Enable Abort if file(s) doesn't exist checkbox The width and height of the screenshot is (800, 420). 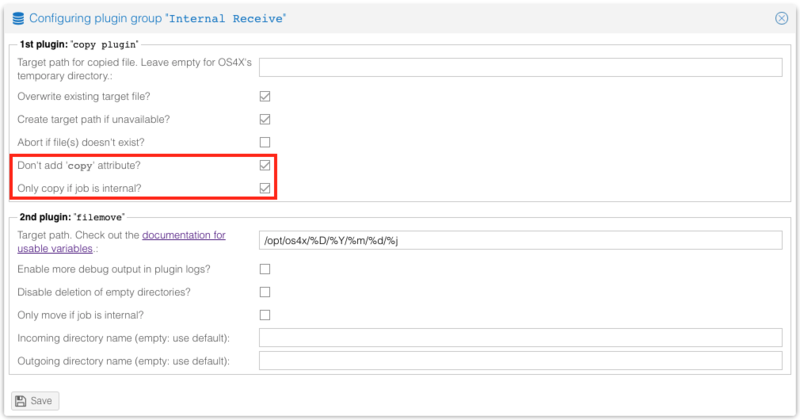tap(265, 142)
